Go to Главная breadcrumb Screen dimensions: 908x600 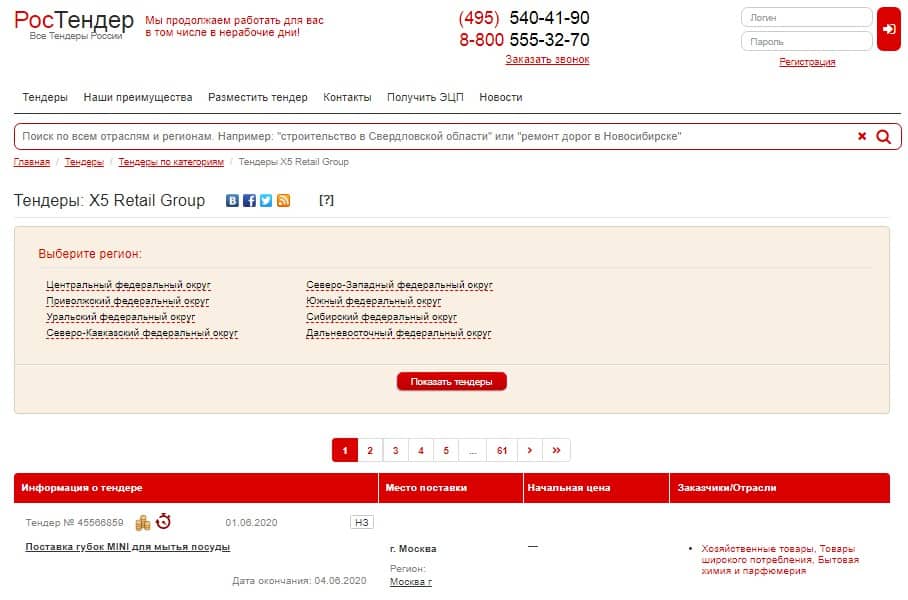coord(32,162)
